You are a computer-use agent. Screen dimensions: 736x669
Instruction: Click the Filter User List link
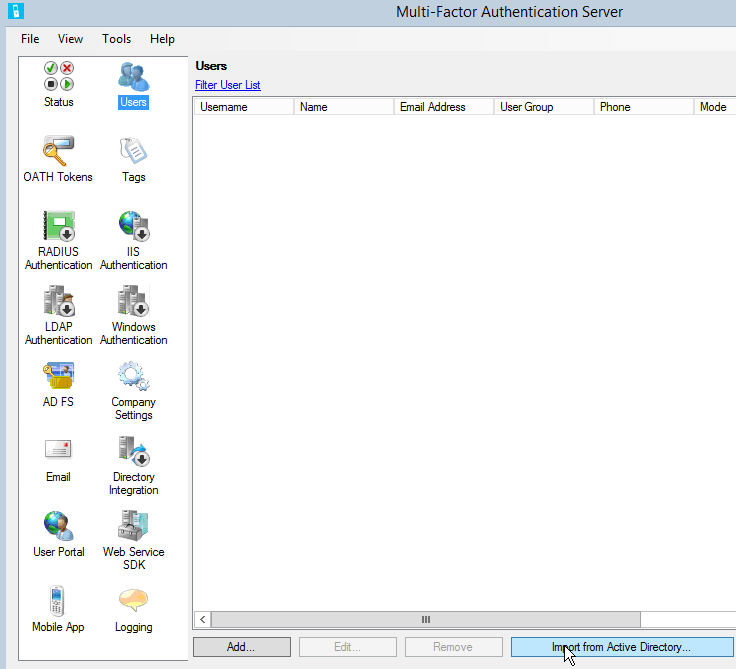[228, 85]
